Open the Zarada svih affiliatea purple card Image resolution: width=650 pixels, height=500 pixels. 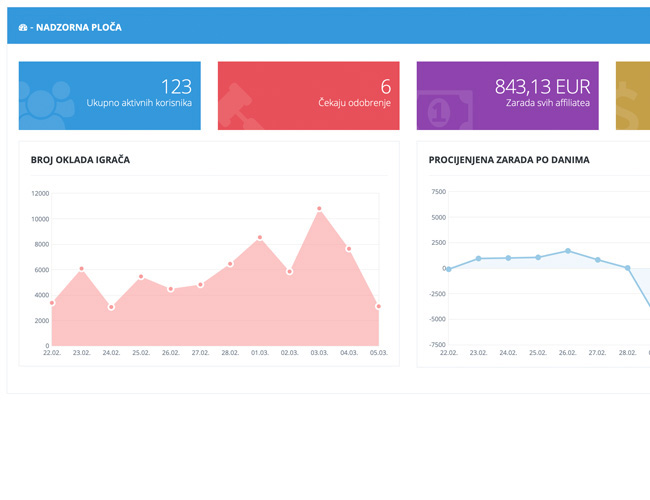[507, 96]
